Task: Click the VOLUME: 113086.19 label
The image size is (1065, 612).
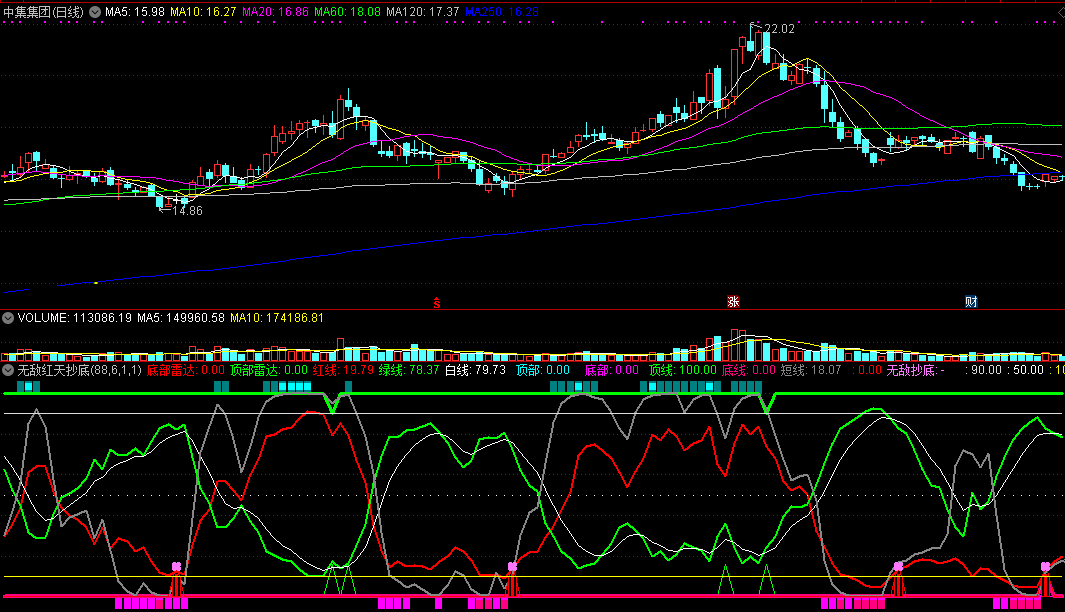Action: [x=75, y=318]
